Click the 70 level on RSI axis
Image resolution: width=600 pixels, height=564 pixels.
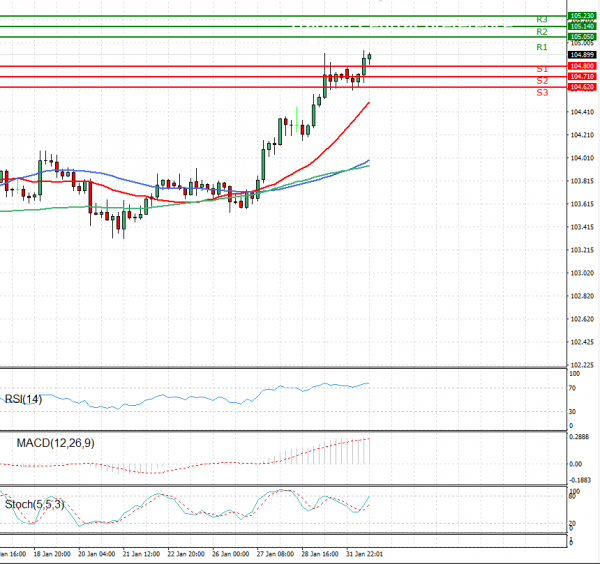pos(572,388)
